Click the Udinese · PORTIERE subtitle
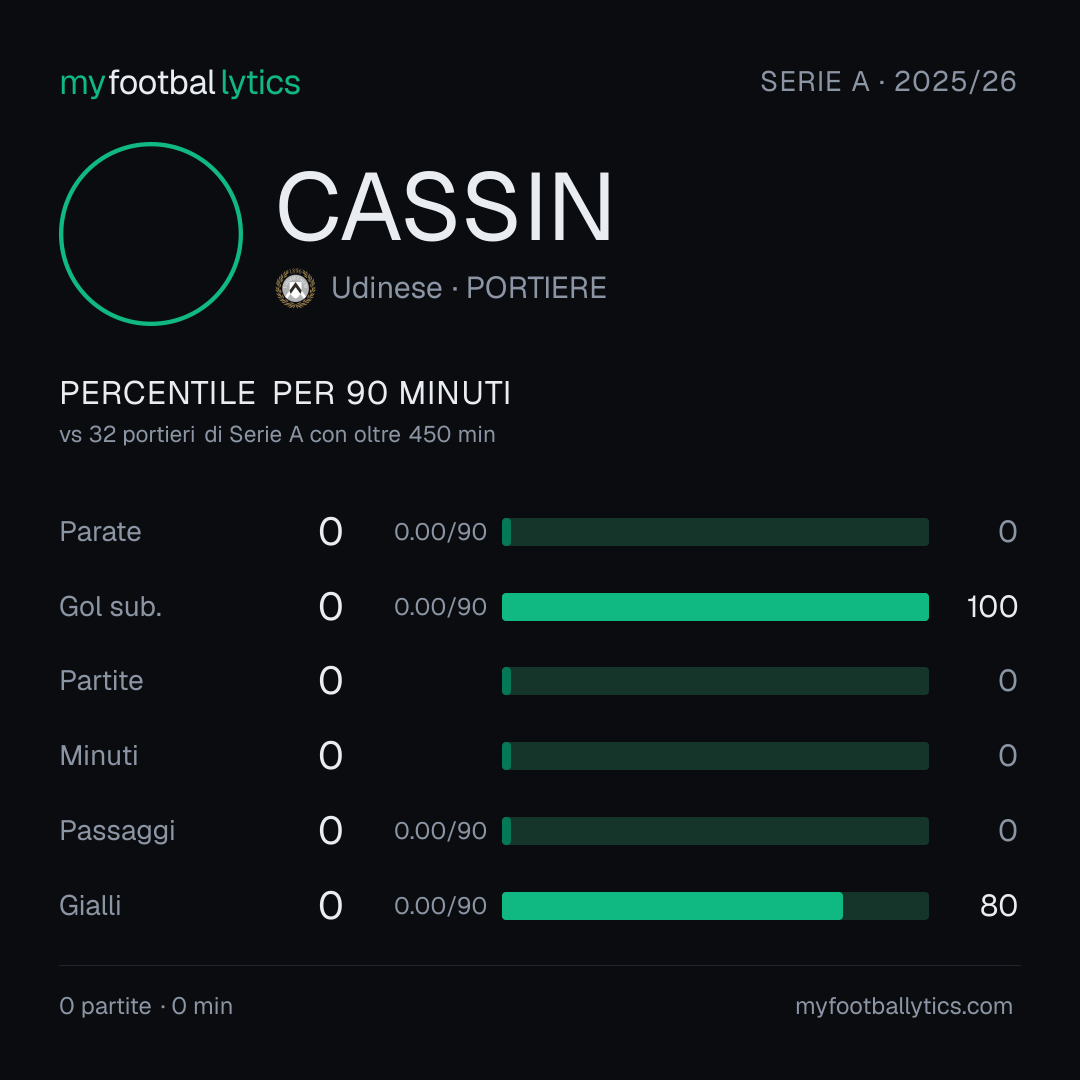 click(x=468, y=288)
